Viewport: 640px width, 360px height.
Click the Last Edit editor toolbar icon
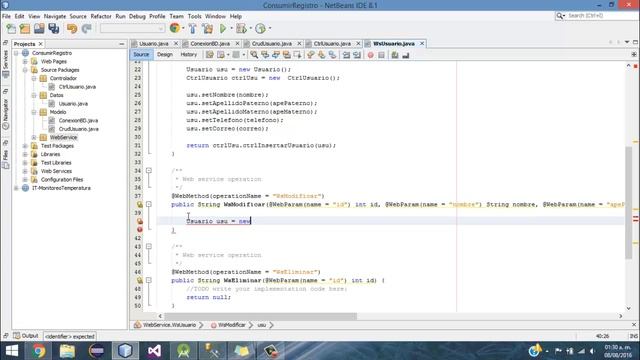point(209,55)
